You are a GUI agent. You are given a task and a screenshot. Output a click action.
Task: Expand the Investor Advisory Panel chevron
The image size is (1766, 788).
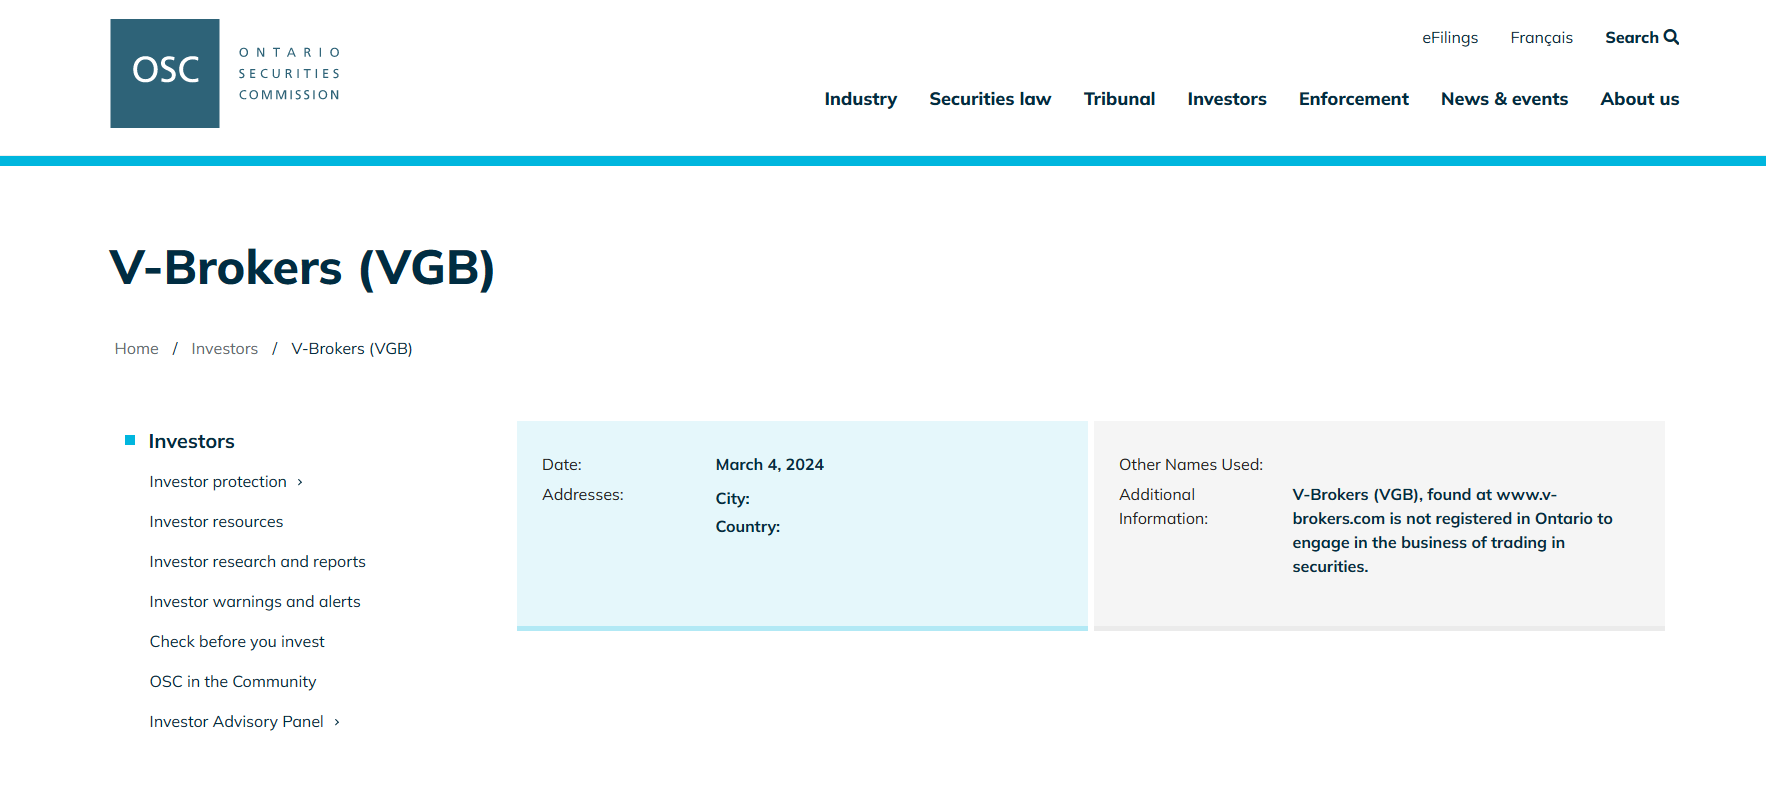[x=337, y=722]
